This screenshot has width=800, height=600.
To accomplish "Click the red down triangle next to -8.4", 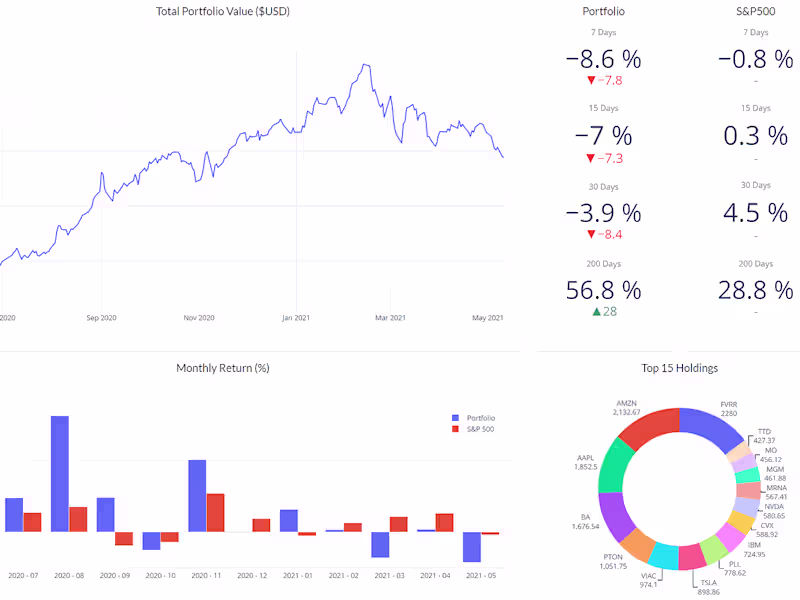I will (591, 235).
